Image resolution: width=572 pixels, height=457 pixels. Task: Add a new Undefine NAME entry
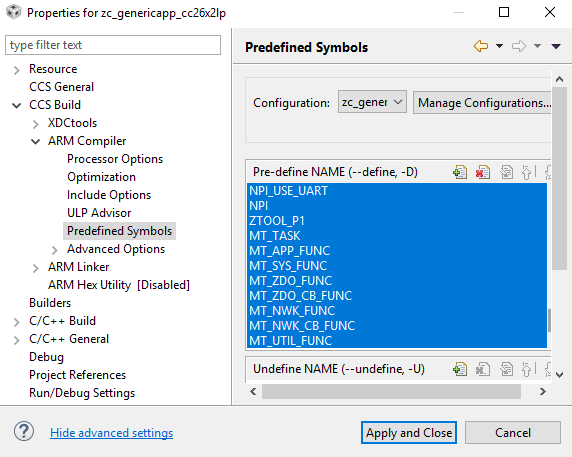pyautogui.click(x=460, y=369)
